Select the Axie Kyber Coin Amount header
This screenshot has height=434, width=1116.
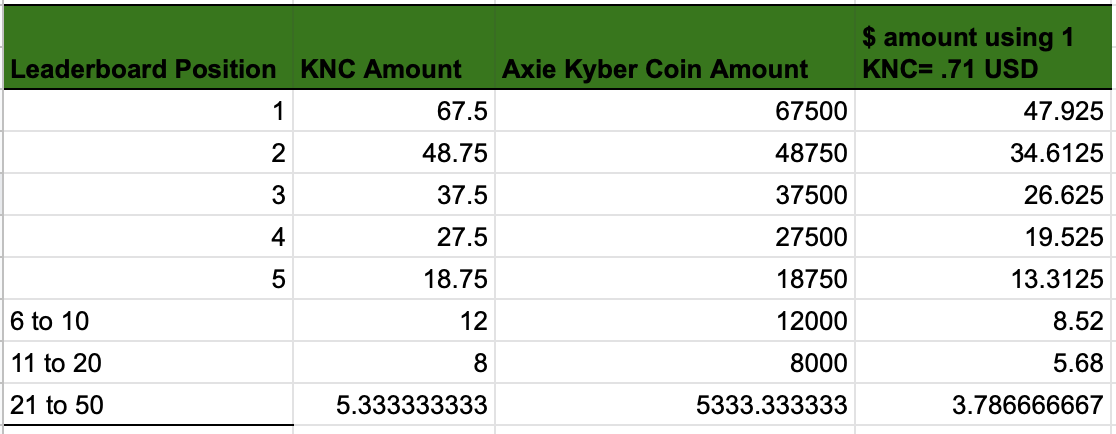pyautogui.click(x=675, y=48)
